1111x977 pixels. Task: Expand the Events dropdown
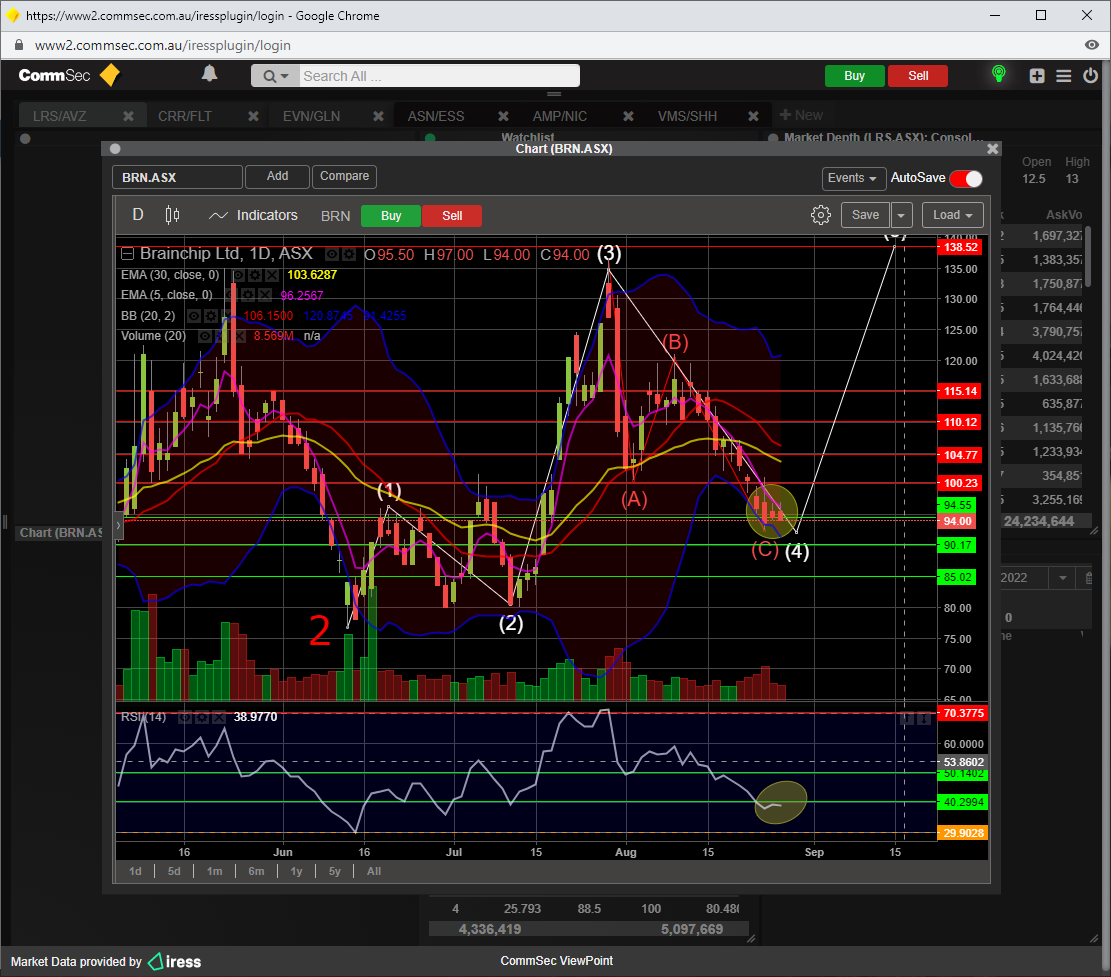[853, 178]
